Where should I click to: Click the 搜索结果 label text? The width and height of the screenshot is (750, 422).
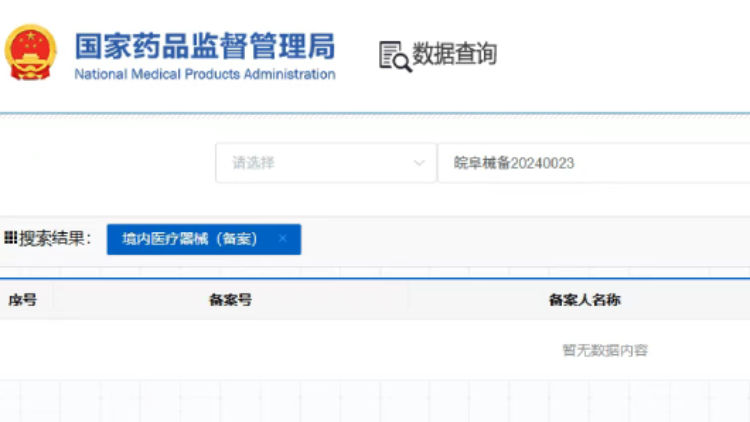coord(56,238)
